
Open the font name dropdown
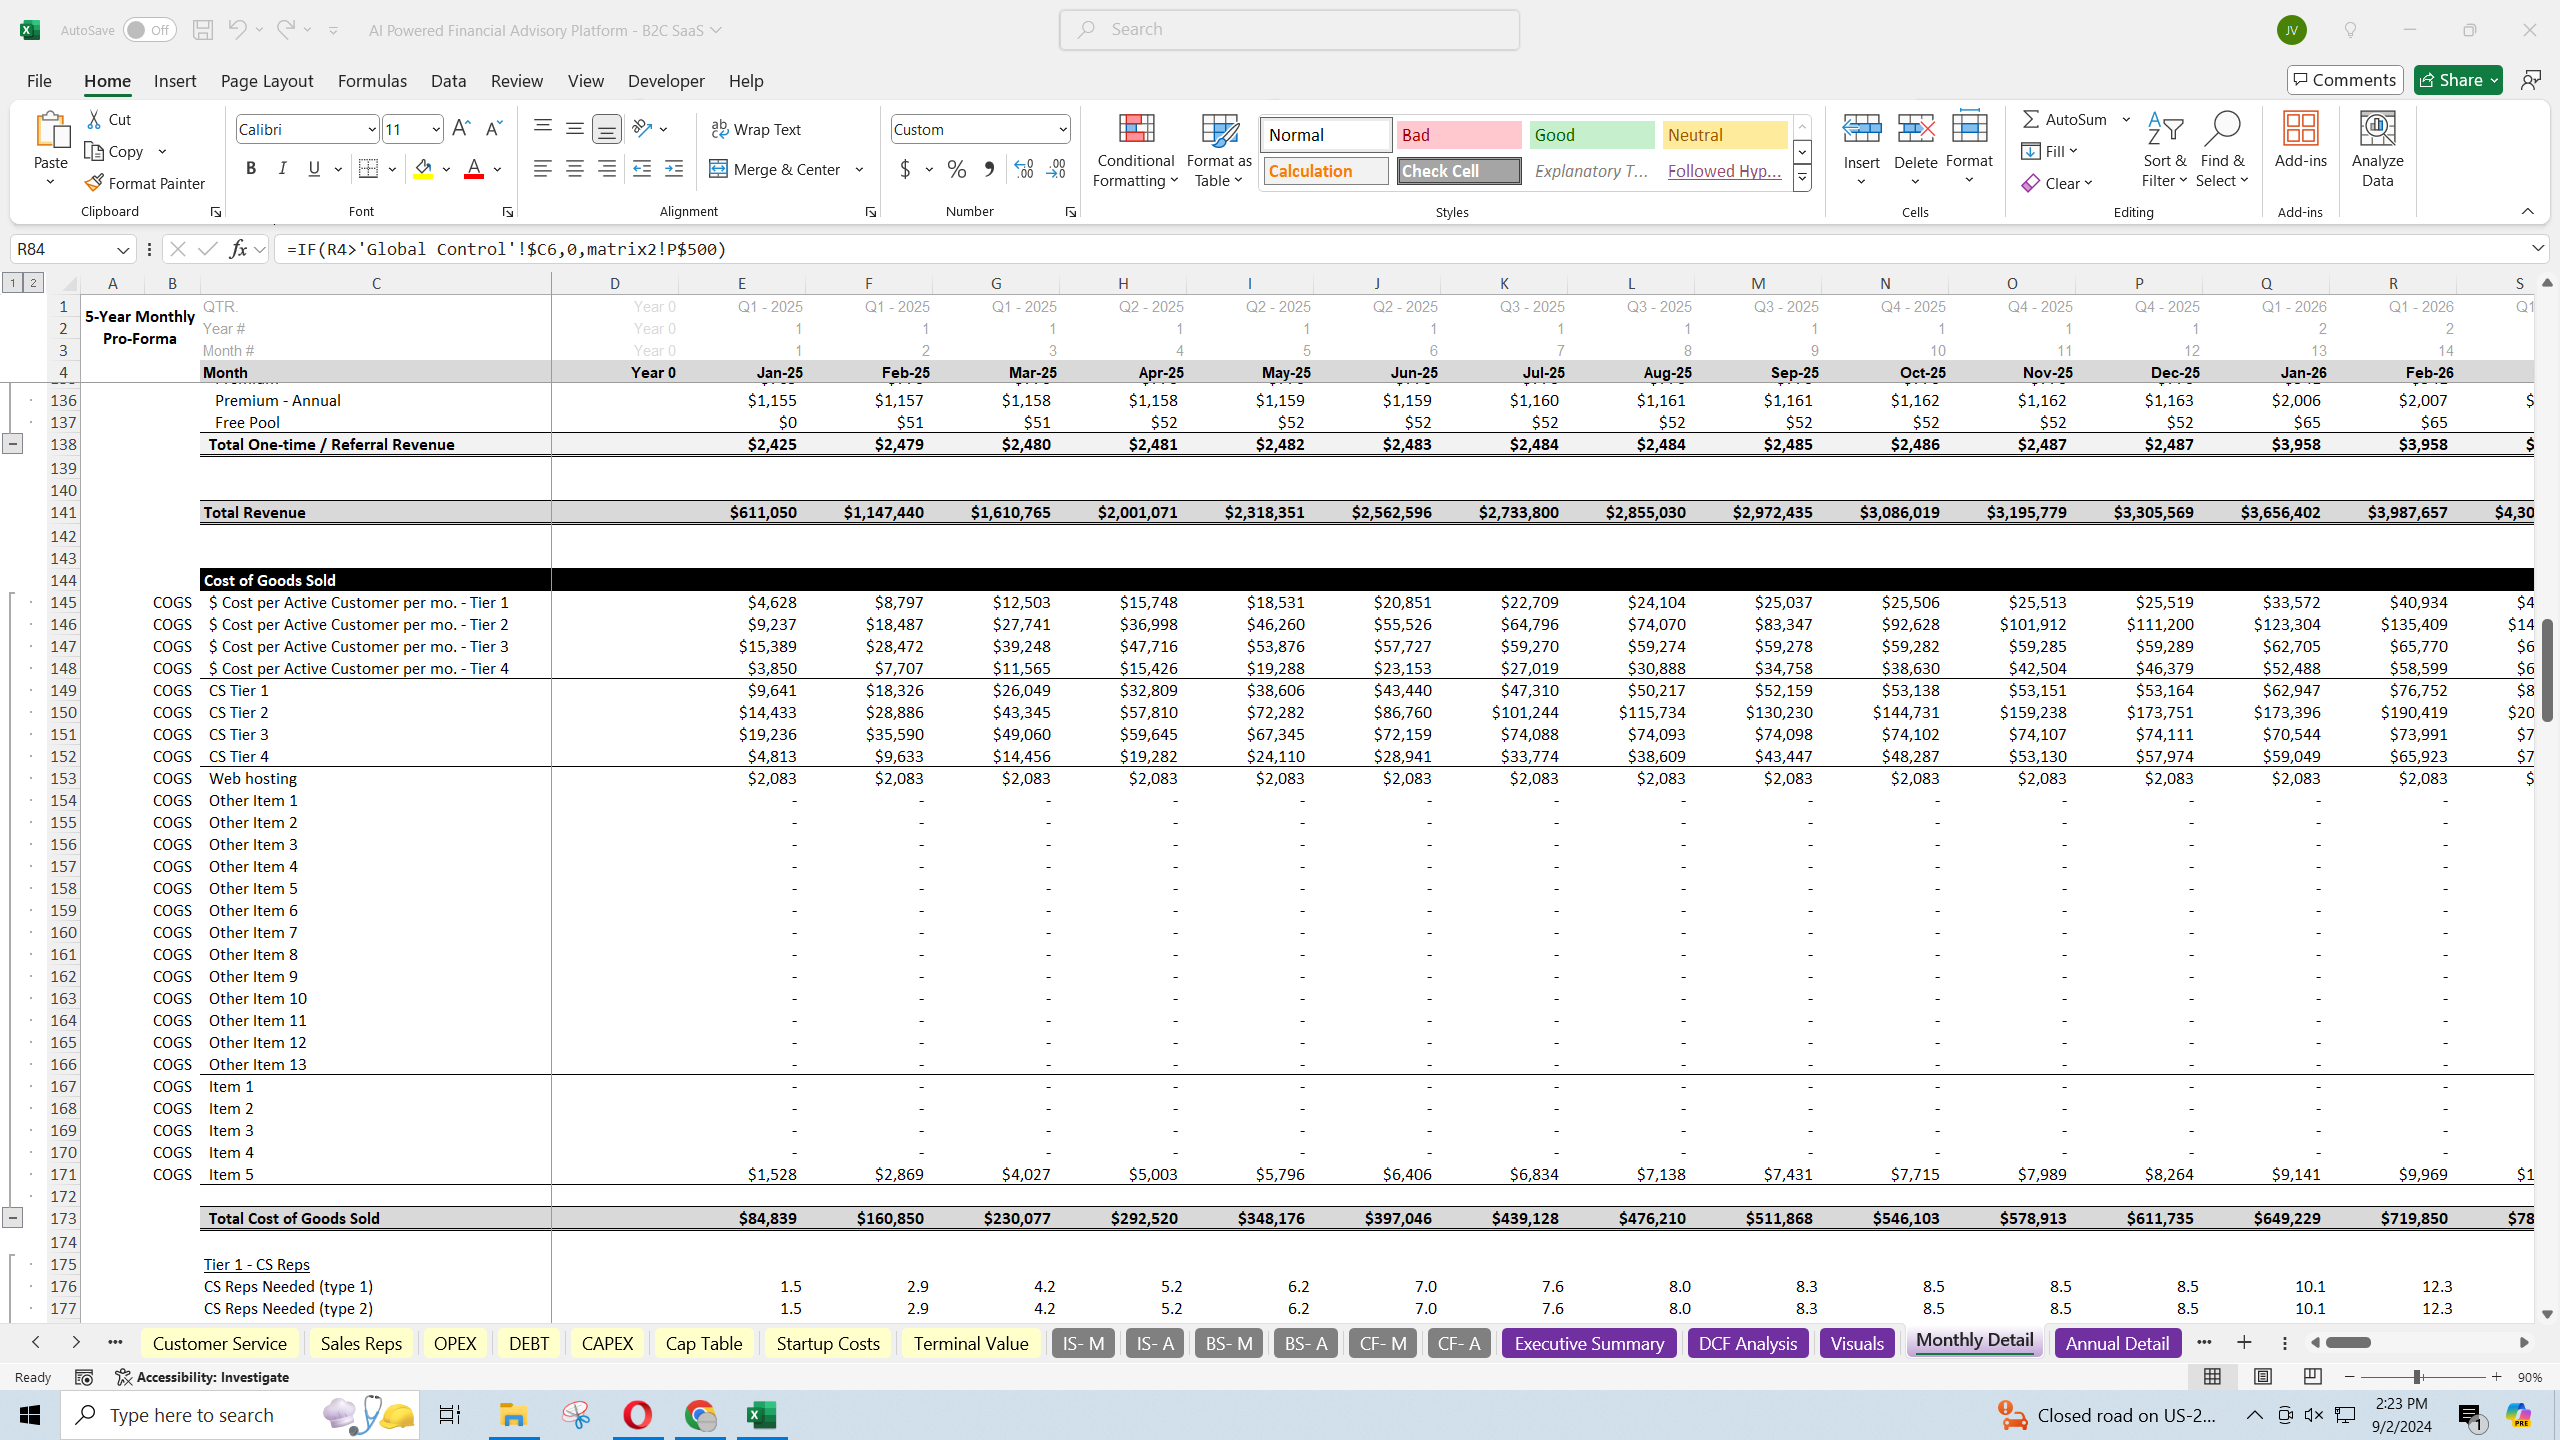tap(372, 129)
